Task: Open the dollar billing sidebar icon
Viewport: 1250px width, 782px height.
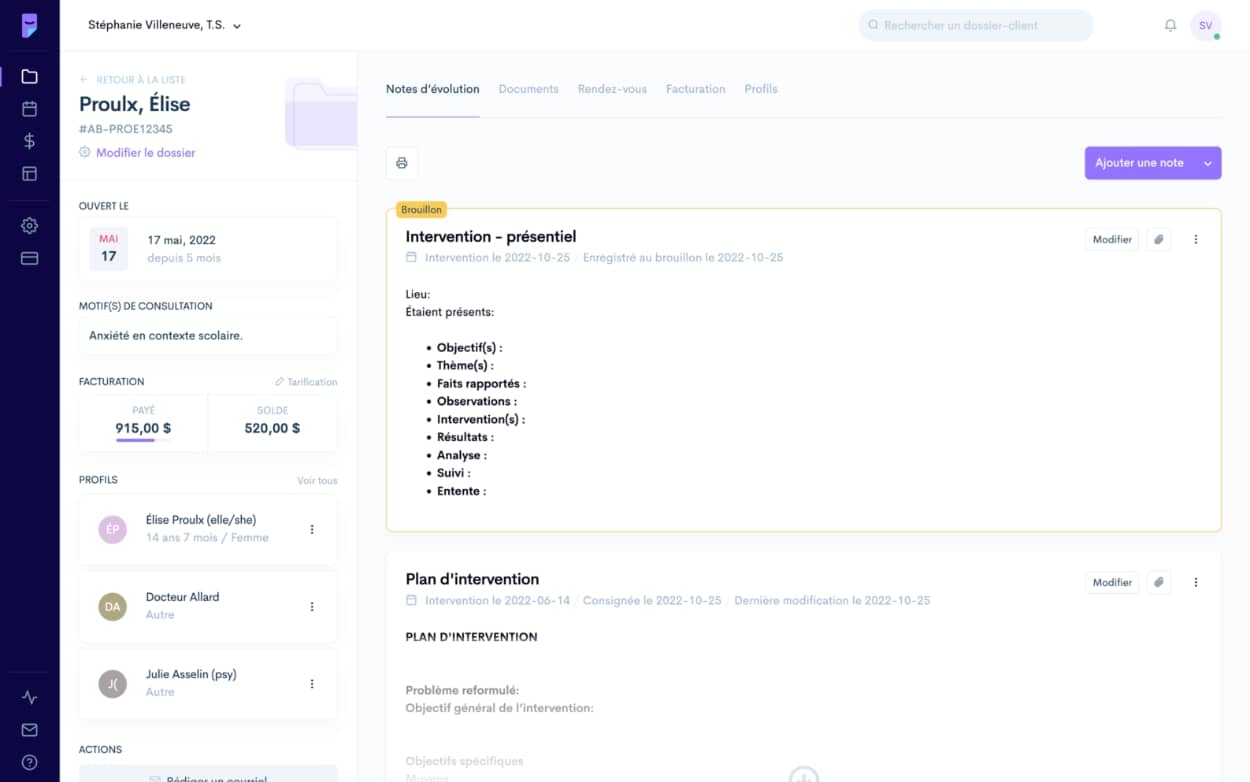Action: tap(29, 141)
